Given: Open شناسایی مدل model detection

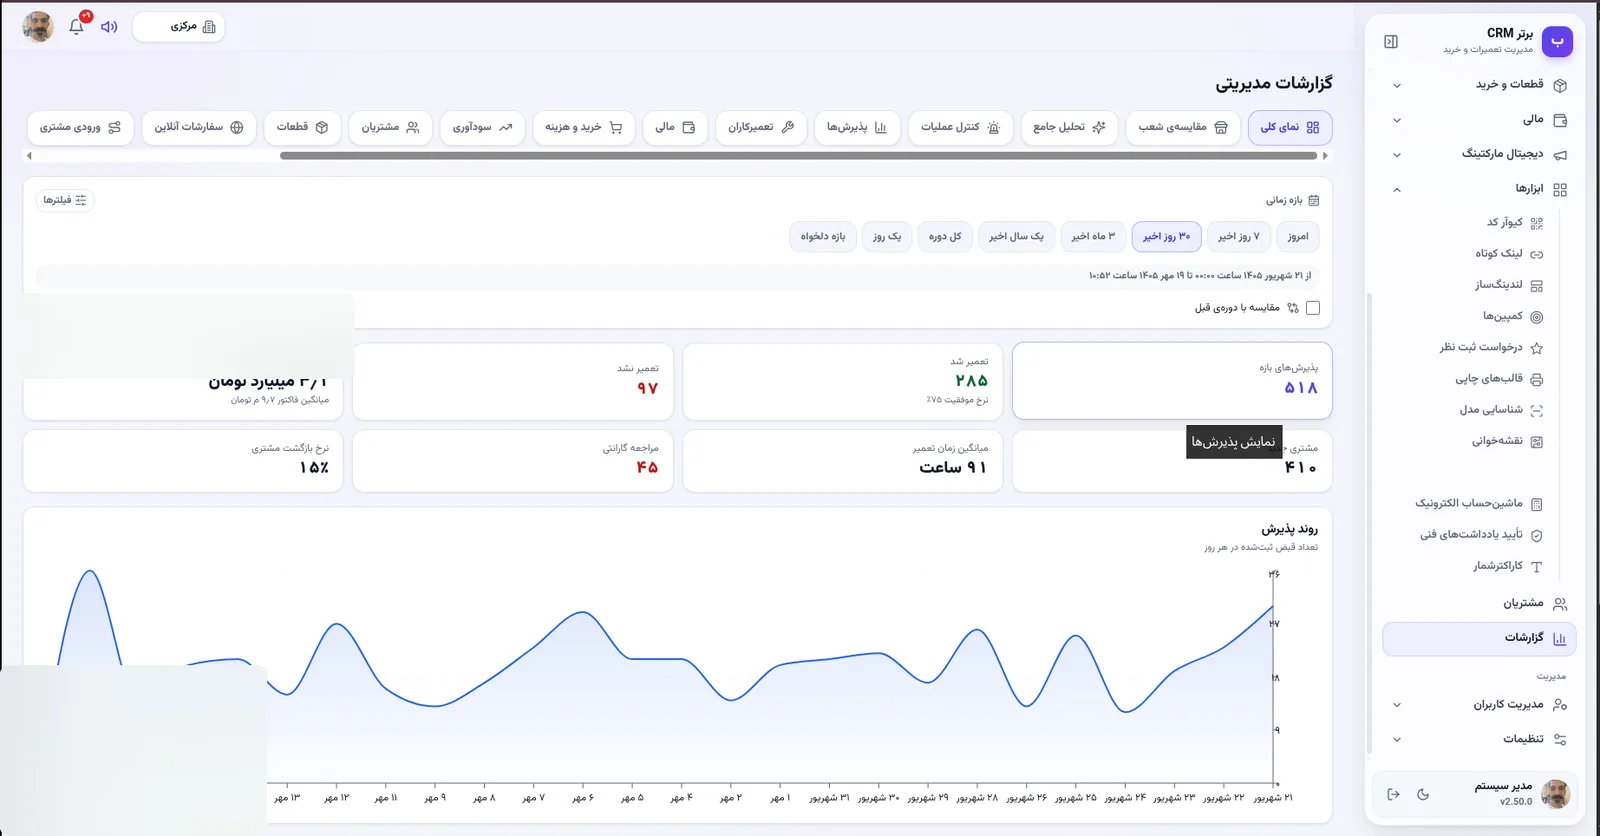Looking at the screenshot, I should click(x=1501, y=410).
